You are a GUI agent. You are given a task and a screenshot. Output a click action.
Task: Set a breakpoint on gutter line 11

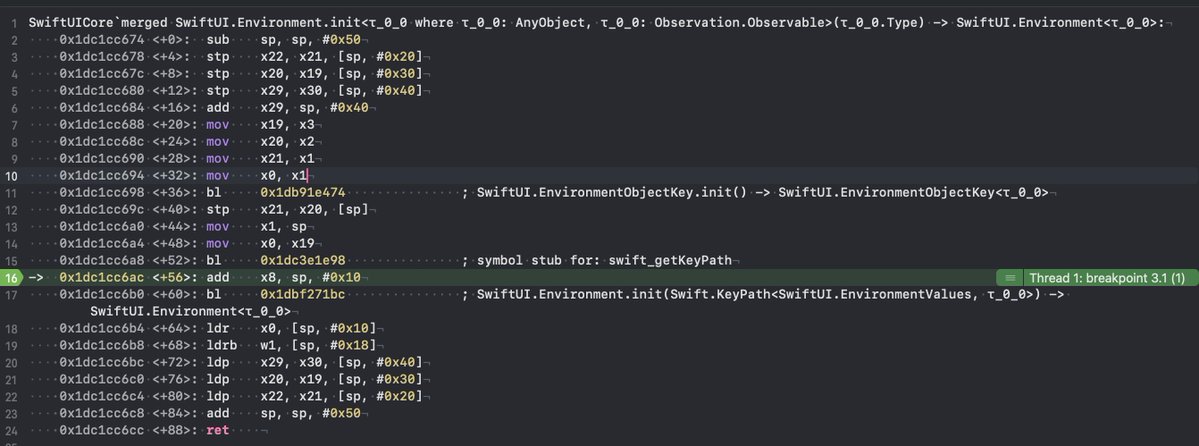(x=13, y=193)
